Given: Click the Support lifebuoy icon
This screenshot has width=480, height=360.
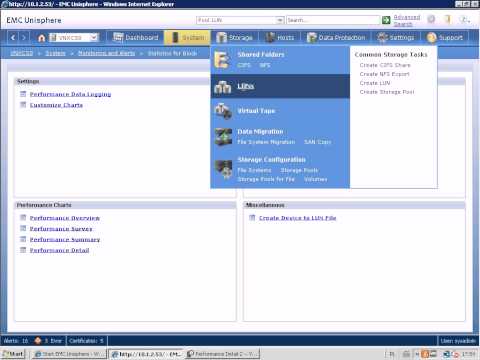Looking at the screenshot, I should [431, 38].
